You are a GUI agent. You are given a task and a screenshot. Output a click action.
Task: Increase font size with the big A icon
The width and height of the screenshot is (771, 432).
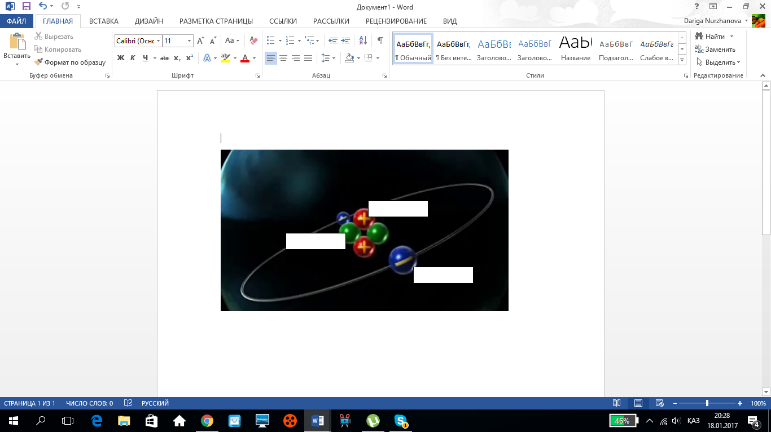[200, 41]
